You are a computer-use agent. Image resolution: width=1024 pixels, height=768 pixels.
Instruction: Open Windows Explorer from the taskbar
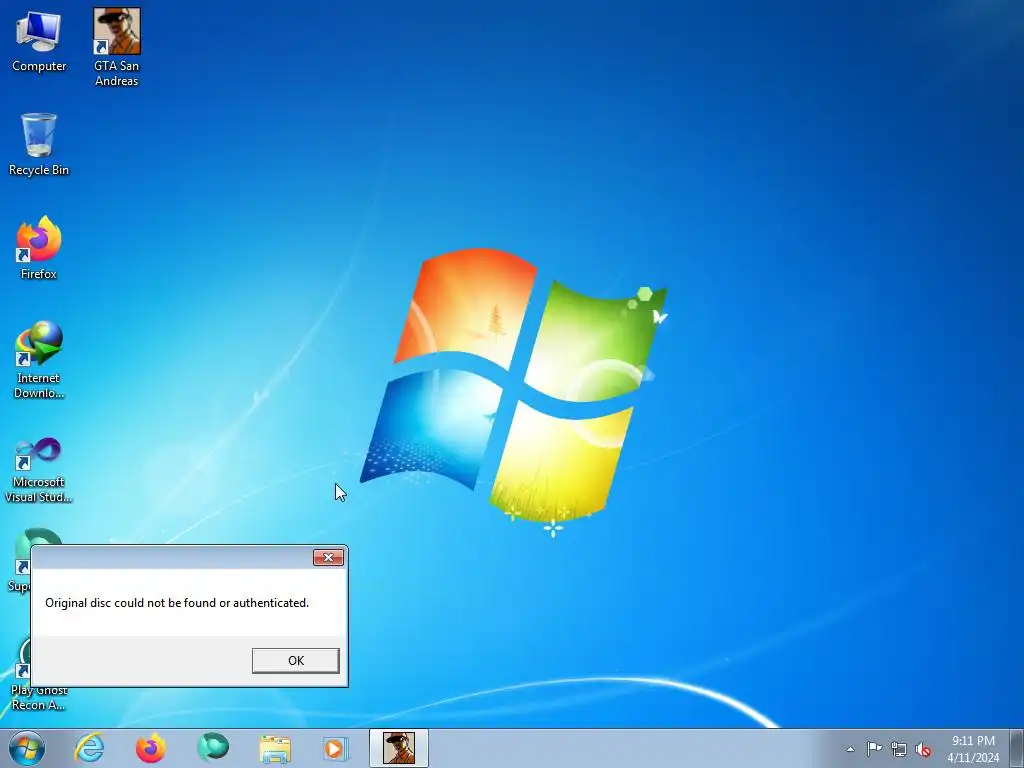(275, 748)
